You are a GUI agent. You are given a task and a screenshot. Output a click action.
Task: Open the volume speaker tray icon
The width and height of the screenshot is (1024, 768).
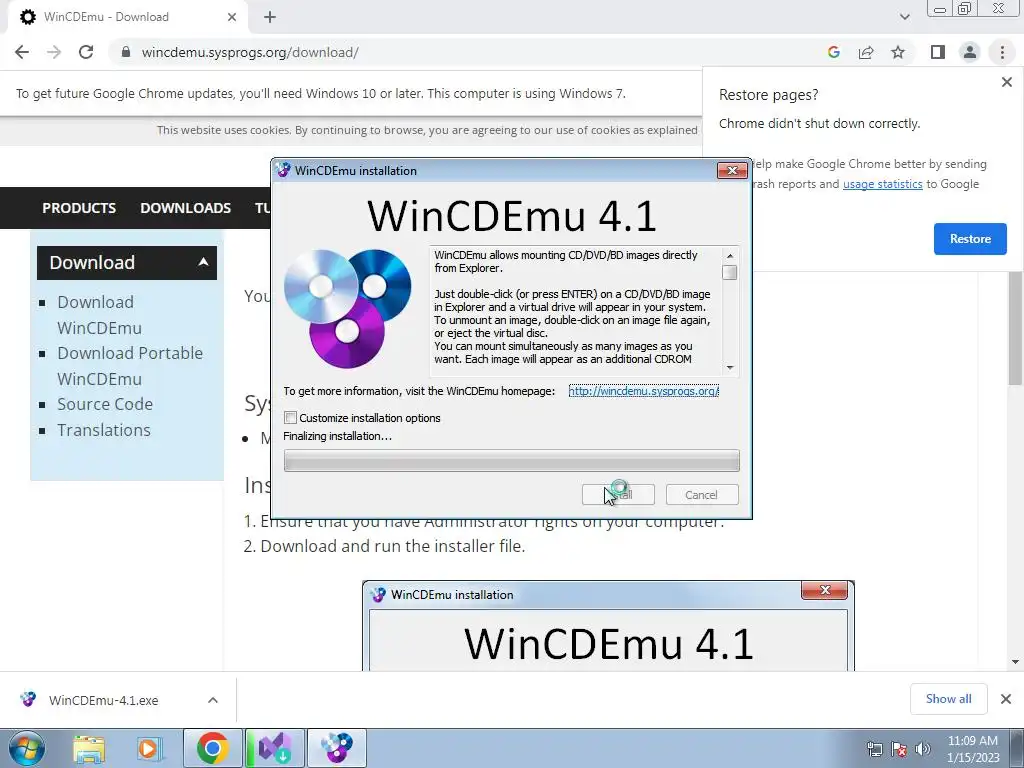pyautogui.click(x=923, y=750)
